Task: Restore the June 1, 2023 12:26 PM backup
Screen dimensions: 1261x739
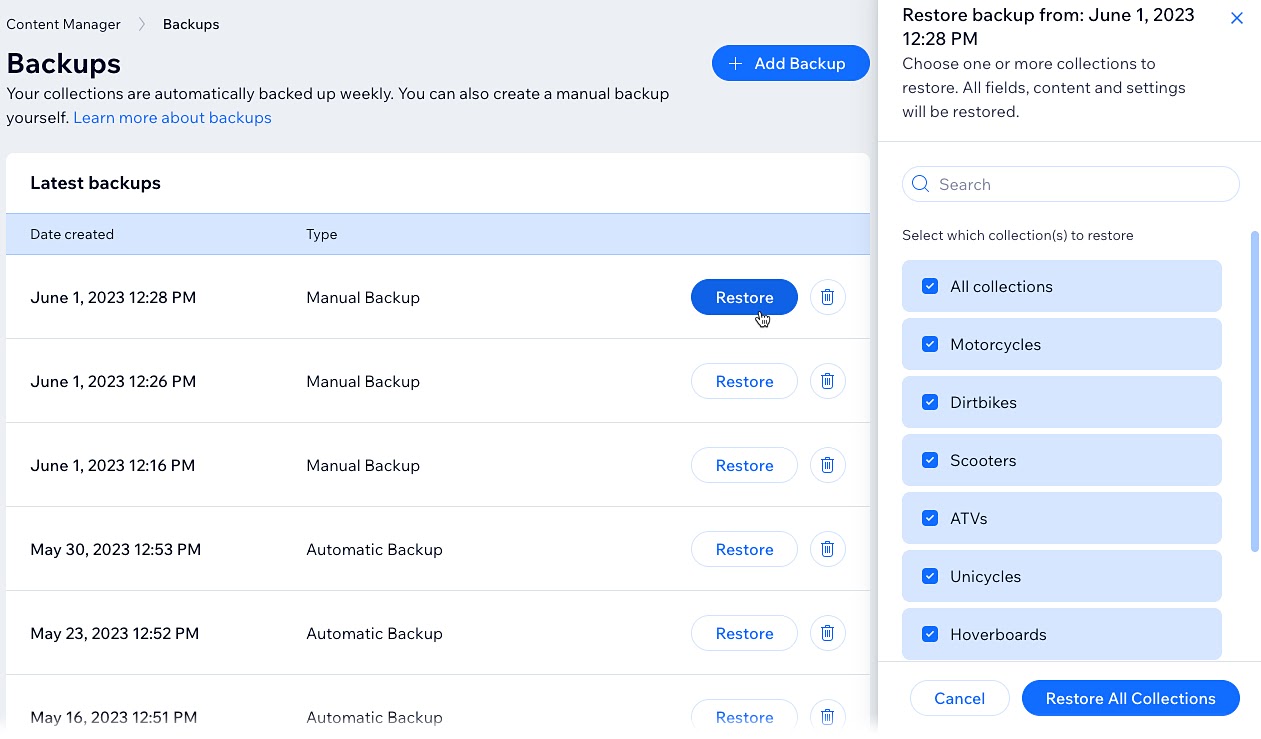Action: 744,380
